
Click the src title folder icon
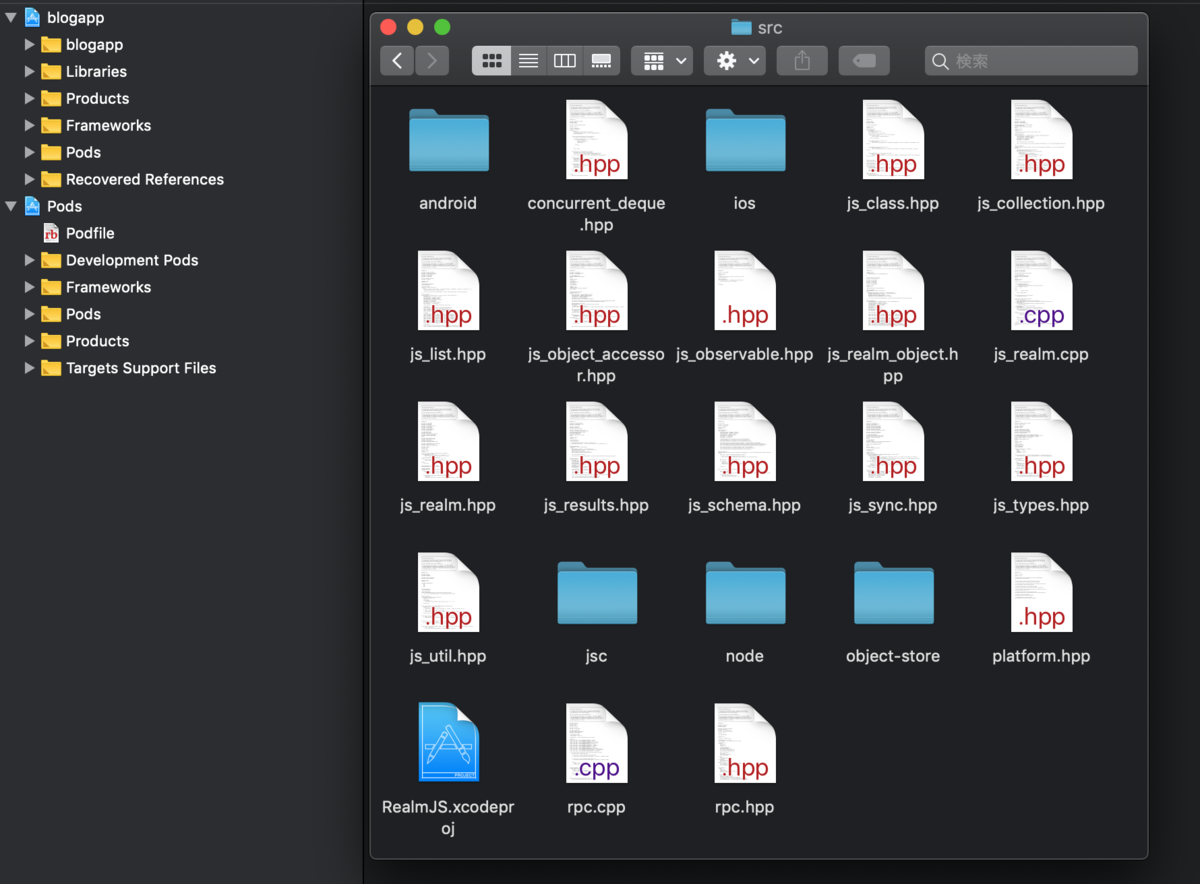pyautogui.click(x=741, y=27)
